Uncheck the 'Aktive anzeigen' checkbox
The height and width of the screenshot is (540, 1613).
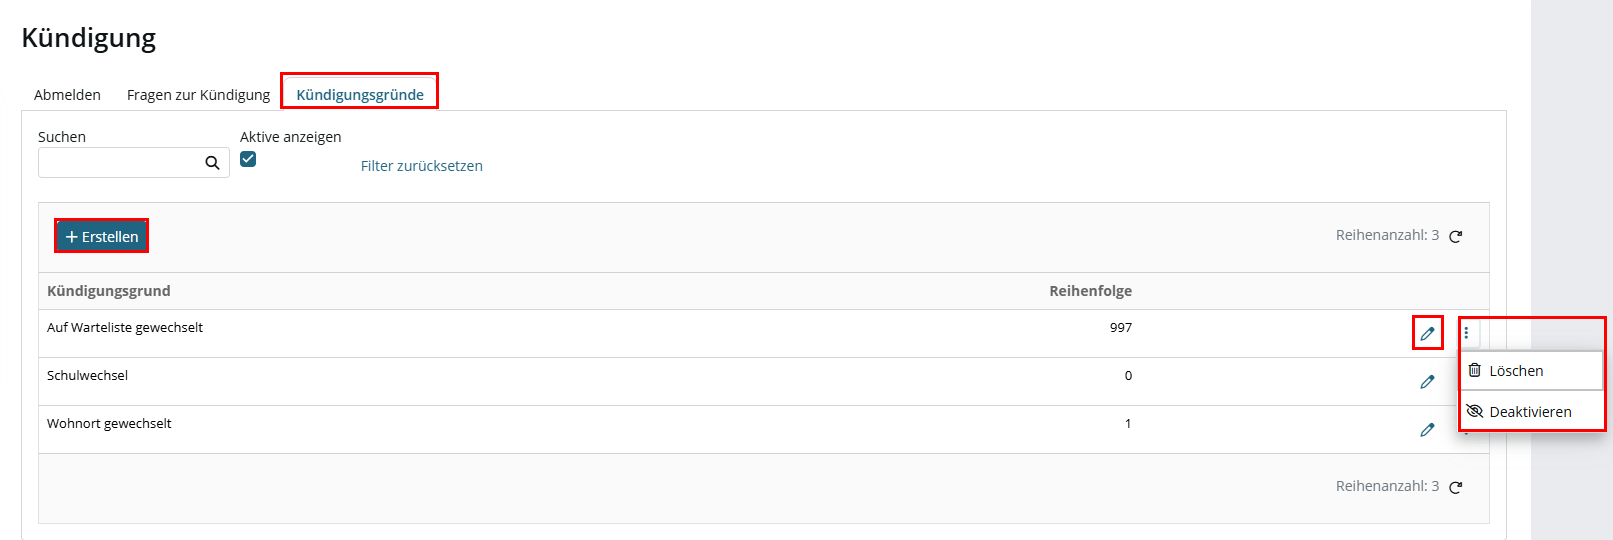coord(248,159)
